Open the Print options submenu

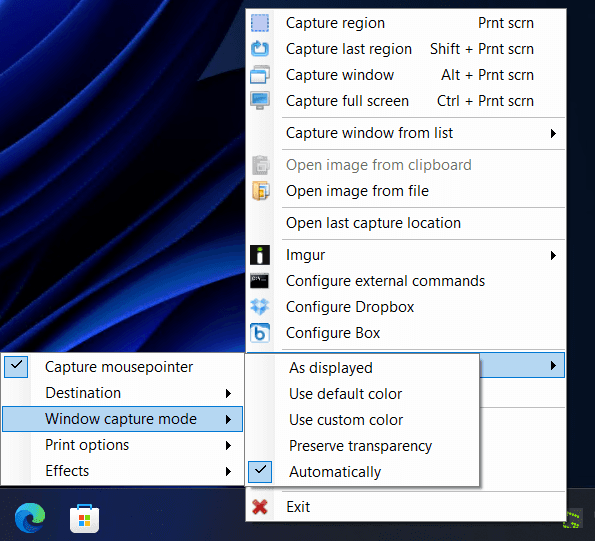pos(123,445)
